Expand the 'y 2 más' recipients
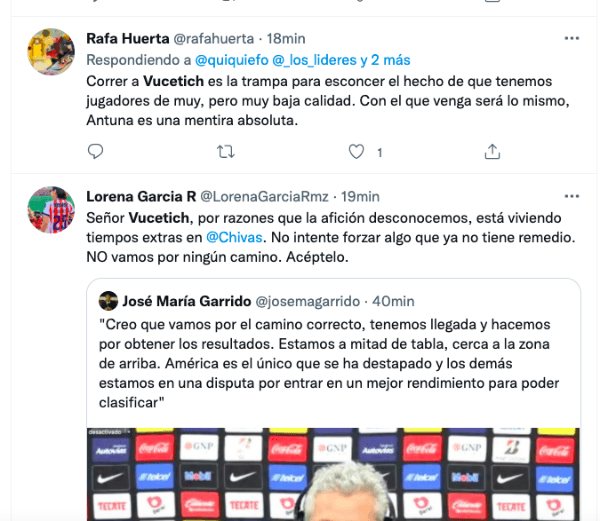Viewport: 600px width, 521px height. click(385, 60)
